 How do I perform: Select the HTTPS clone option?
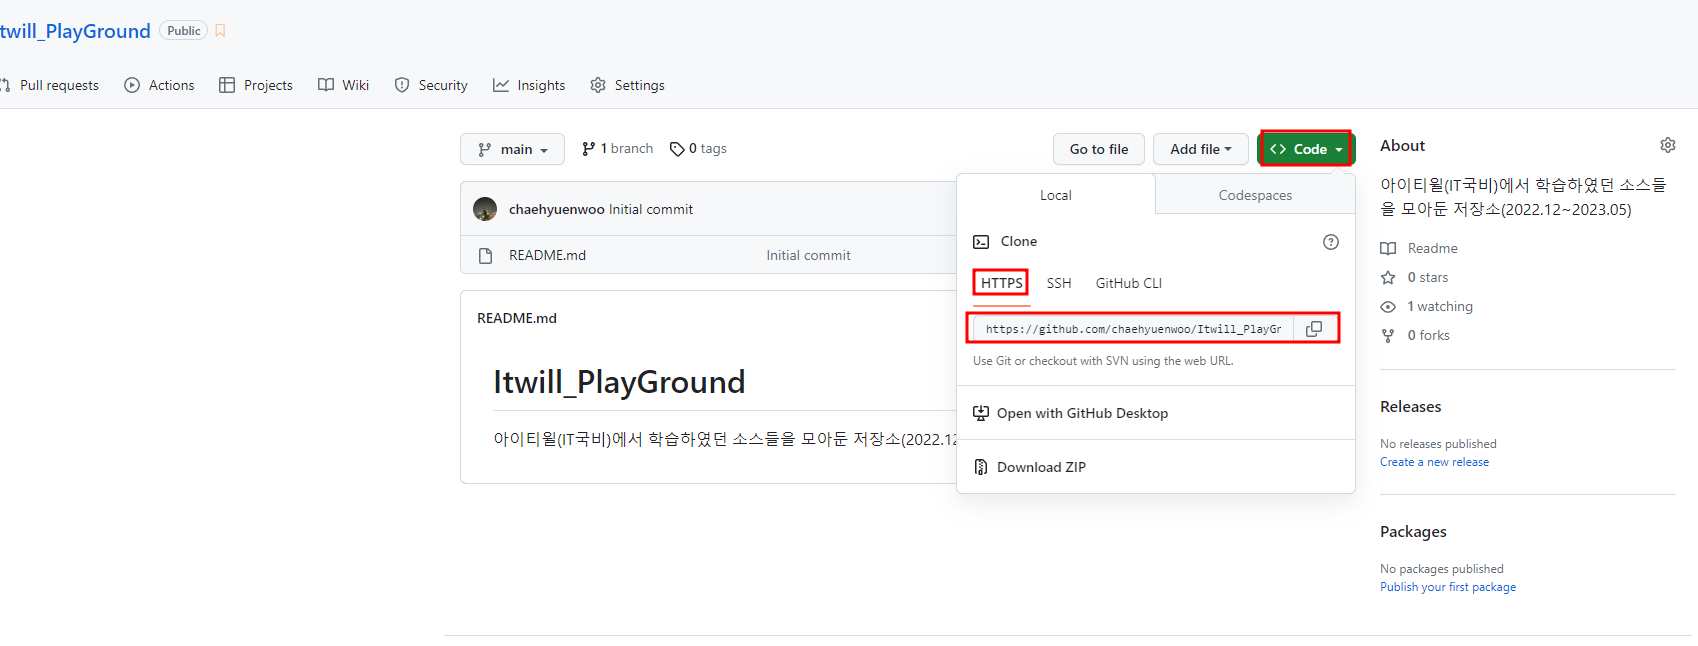click(1001, 283)
